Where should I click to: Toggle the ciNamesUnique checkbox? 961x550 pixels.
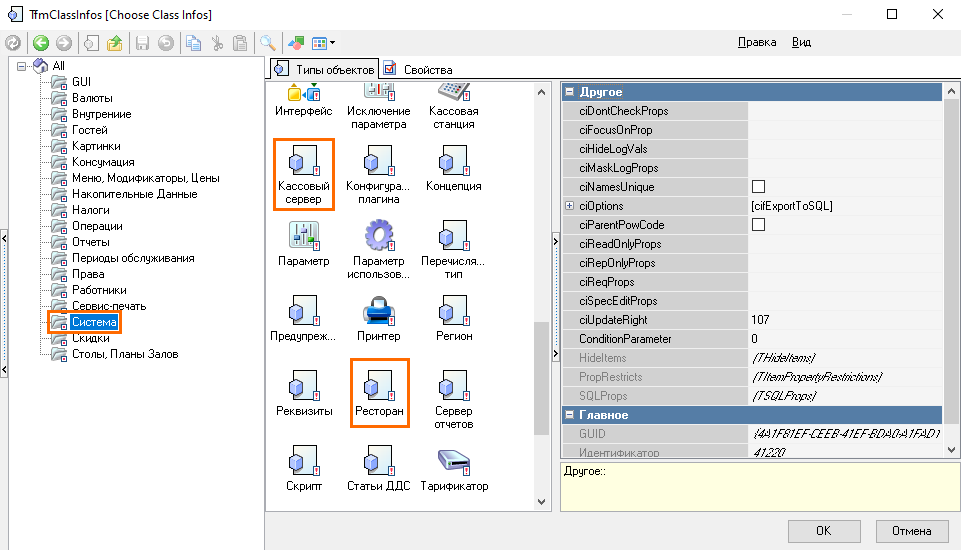coord(758,187)
